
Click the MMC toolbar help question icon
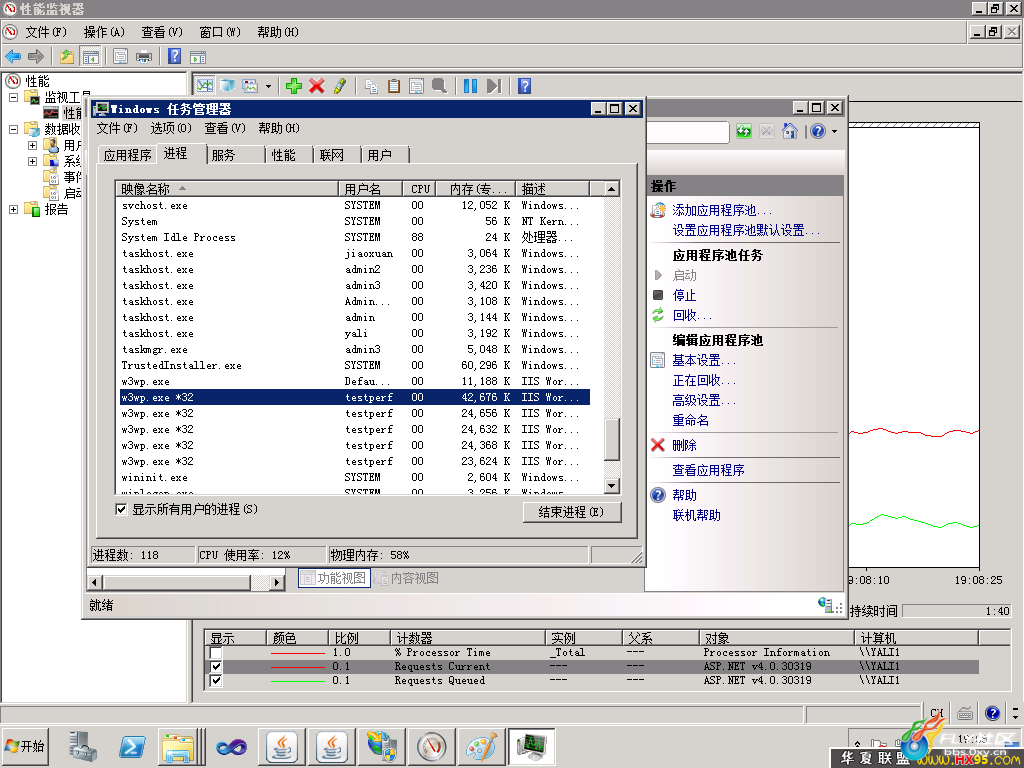(x=174, y=56)
